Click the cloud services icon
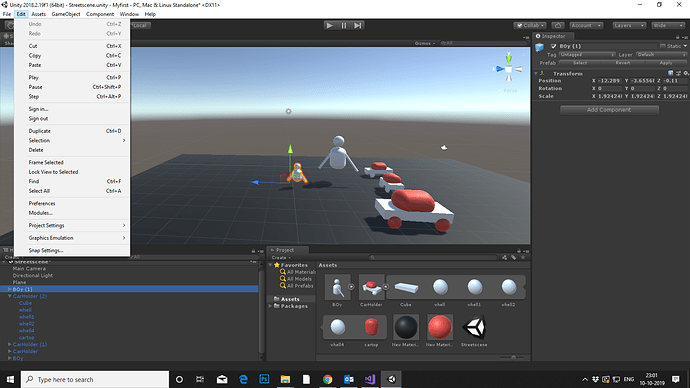This screenshot has width=690, height=388. point(558,26)
